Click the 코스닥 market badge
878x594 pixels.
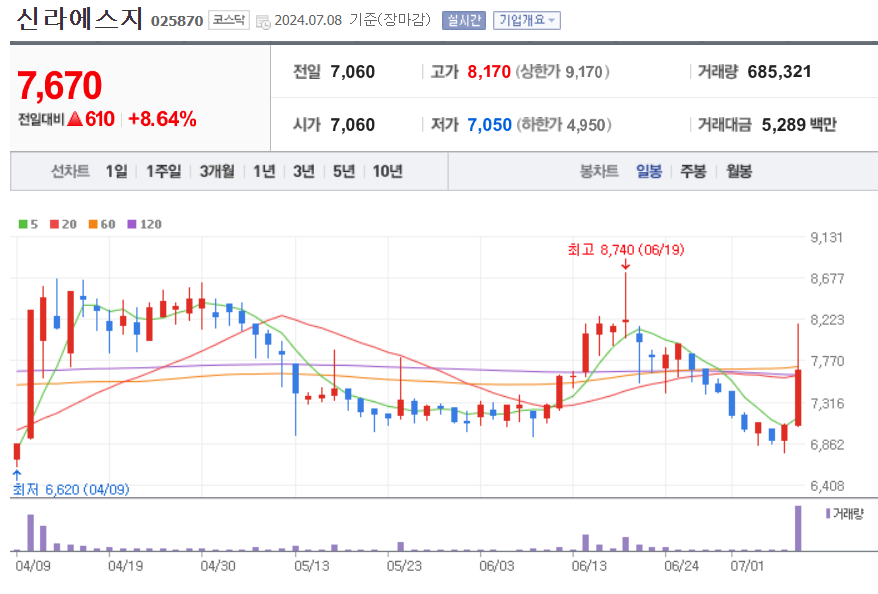pos(229,20)
